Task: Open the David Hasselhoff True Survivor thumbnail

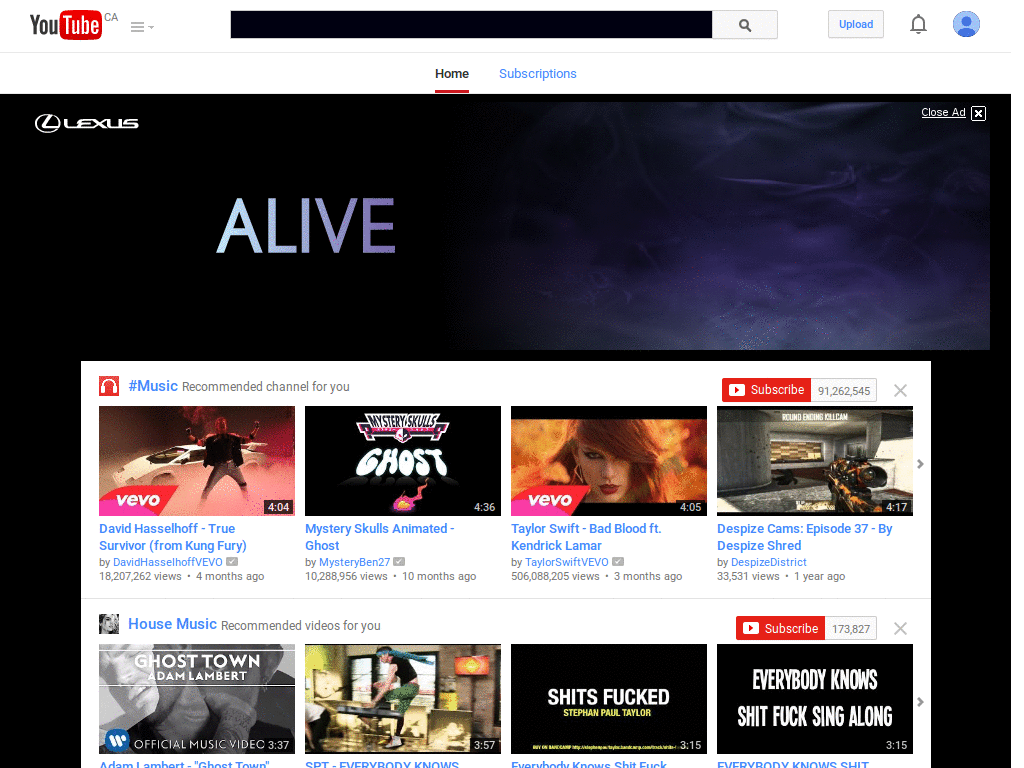Action: tap(197, 461)
